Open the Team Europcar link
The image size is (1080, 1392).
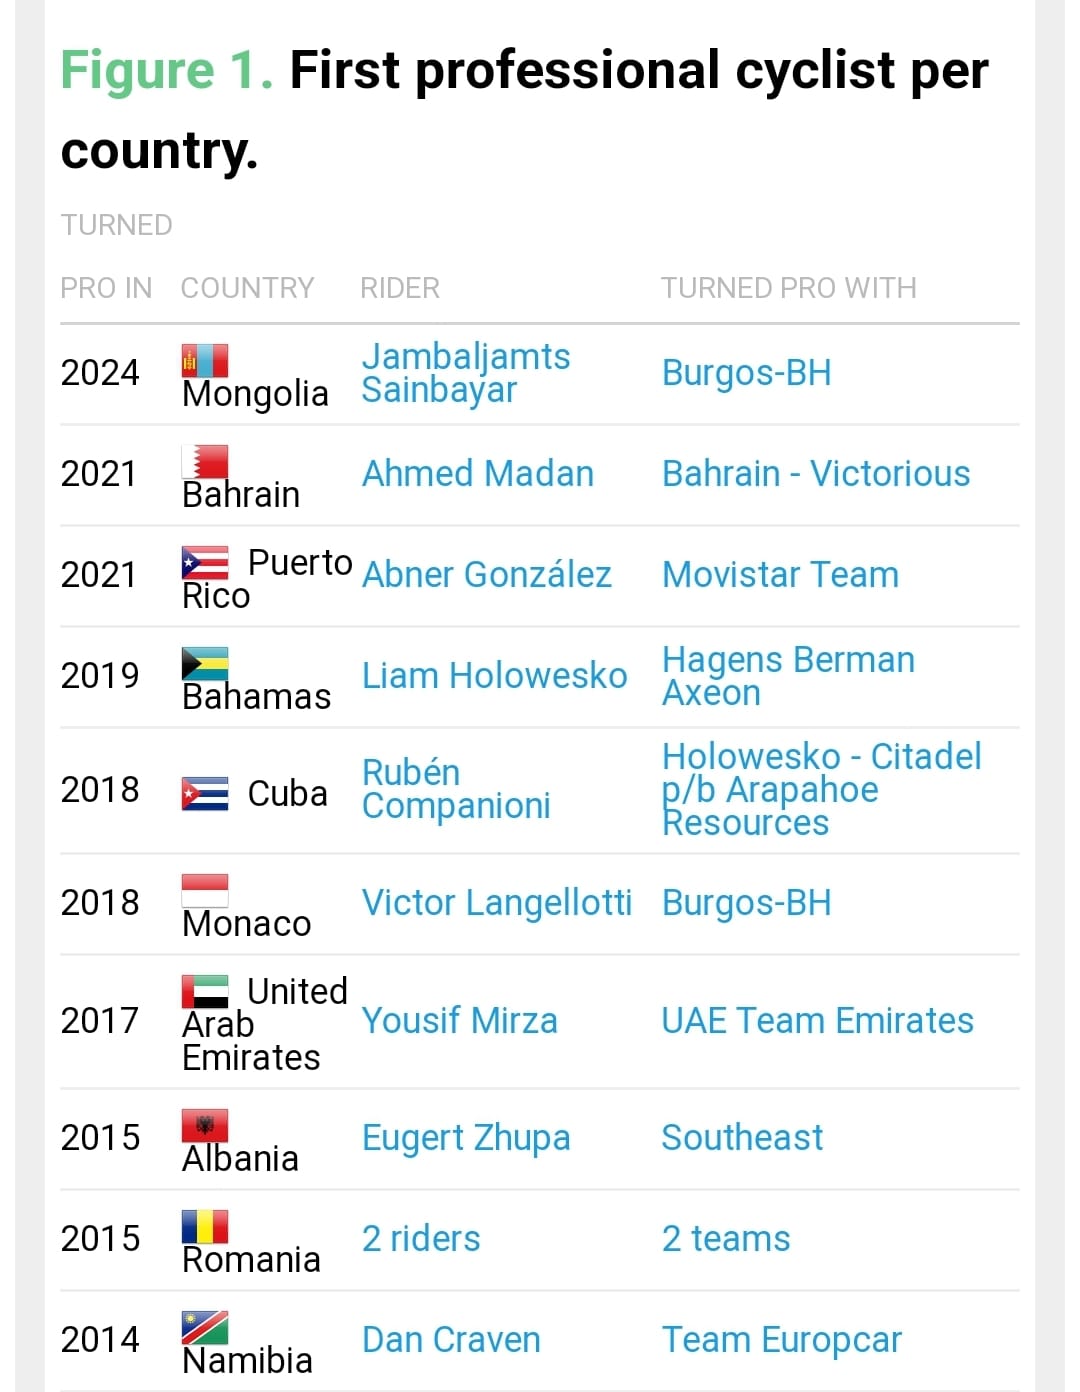pyautogui.click(x=781, y=1340)
